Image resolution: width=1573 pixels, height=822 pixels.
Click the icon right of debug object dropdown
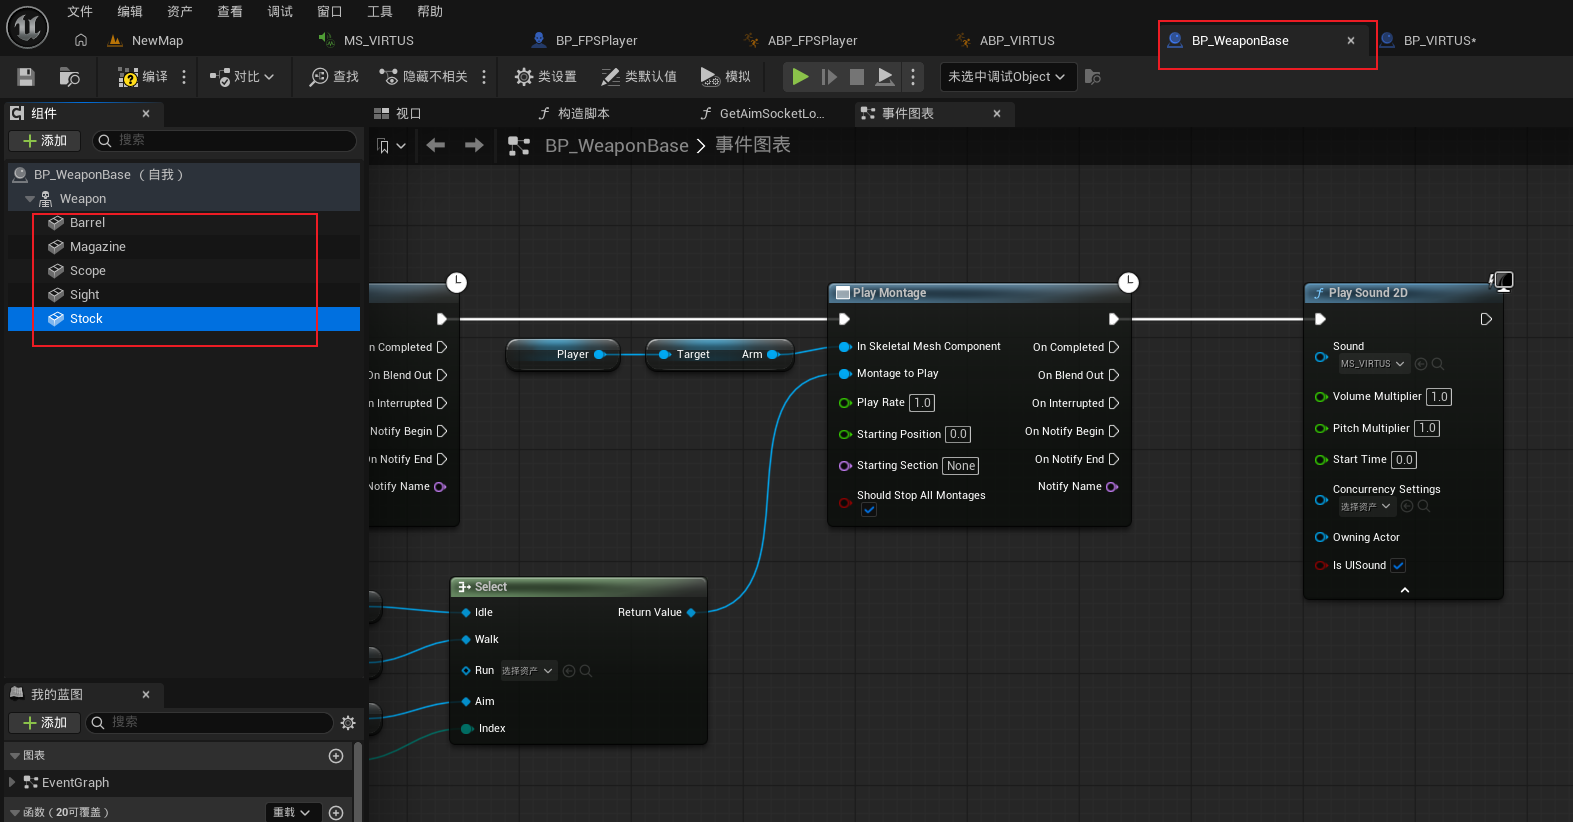click(x=1093, y=77)
